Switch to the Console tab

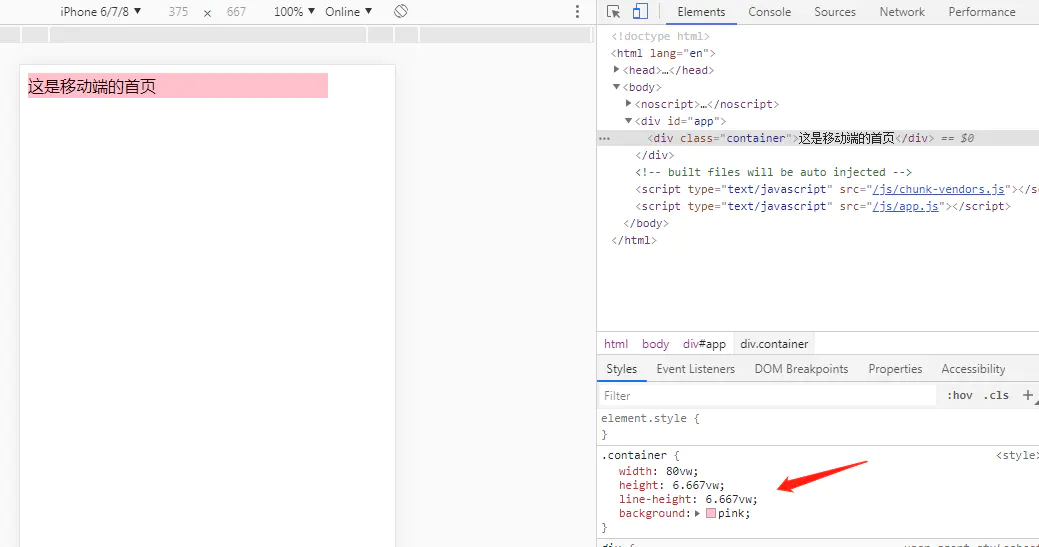(x=769, y=12)
